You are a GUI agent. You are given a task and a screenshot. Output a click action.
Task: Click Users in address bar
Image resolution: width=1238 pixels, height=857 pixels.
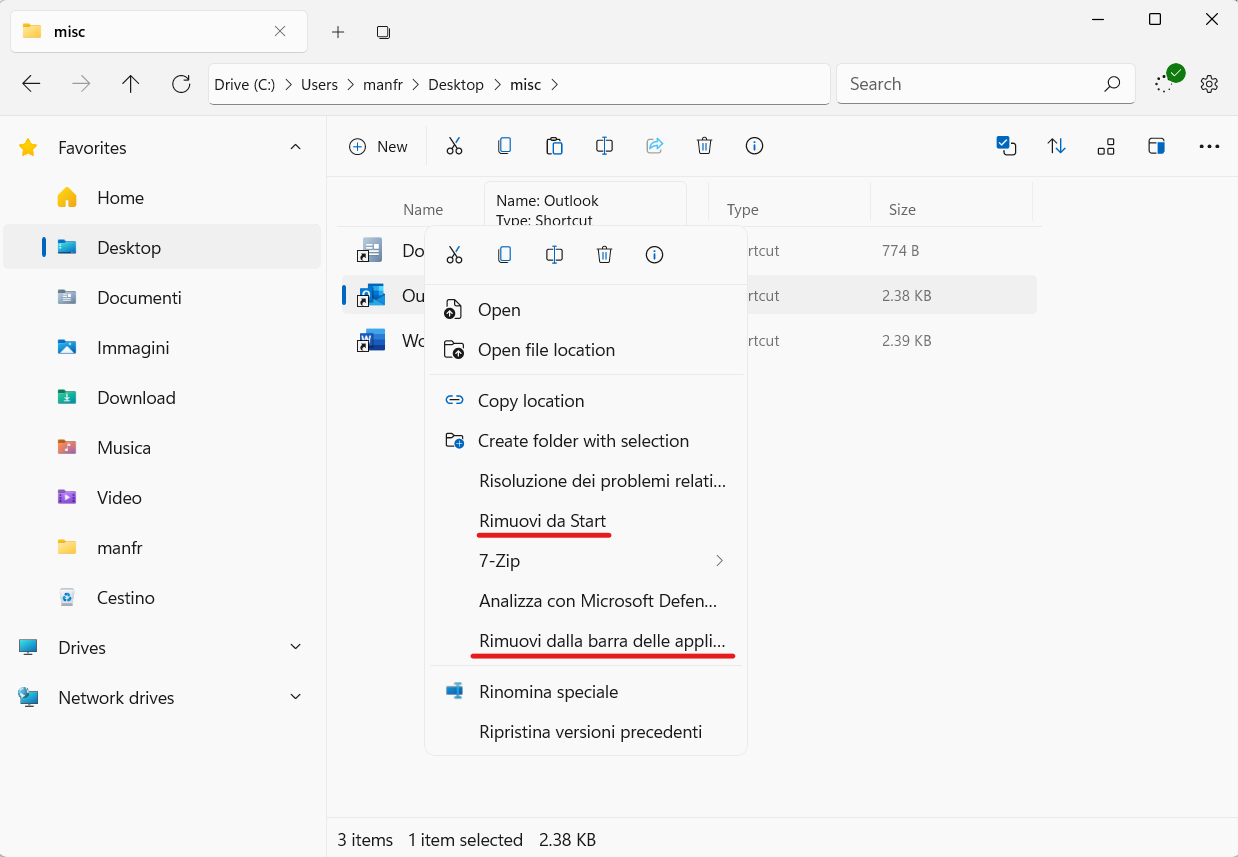click(319, 84)
